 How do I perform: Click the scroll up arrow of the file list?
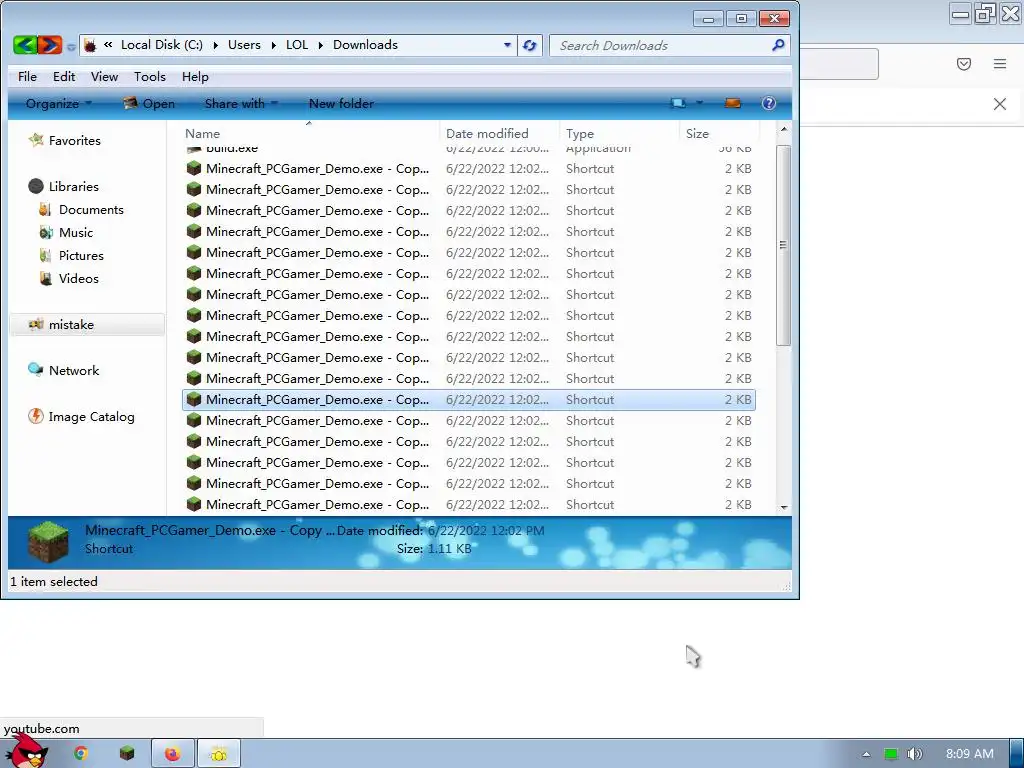tap(784, 130)
